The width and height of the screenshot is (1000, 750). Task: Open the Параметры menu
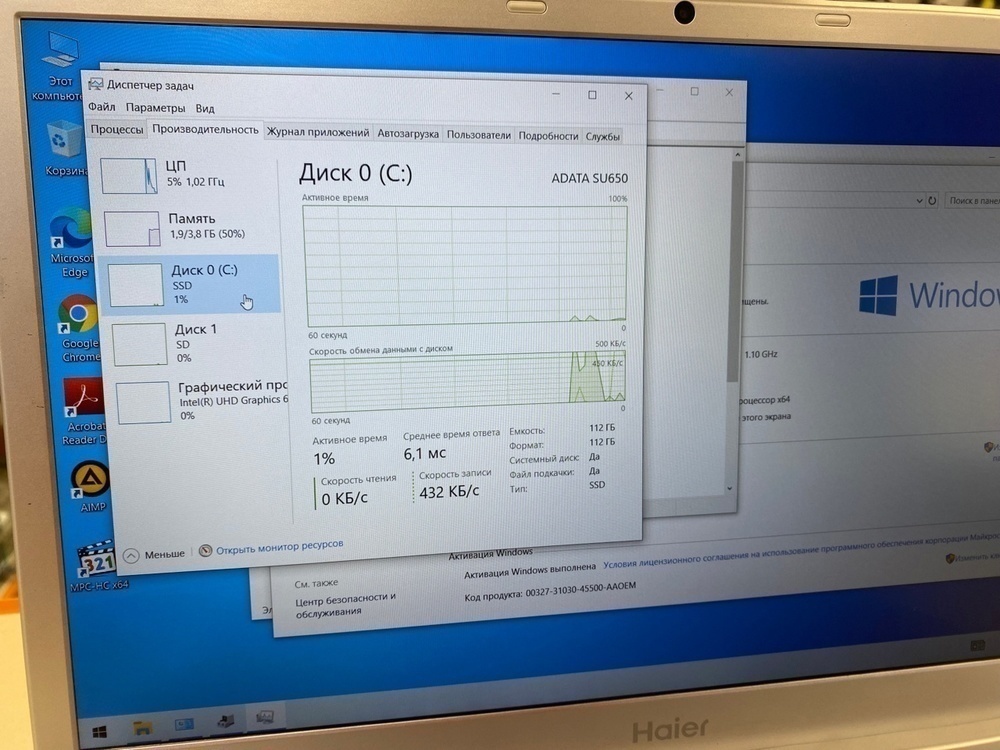tap(155, 108)
